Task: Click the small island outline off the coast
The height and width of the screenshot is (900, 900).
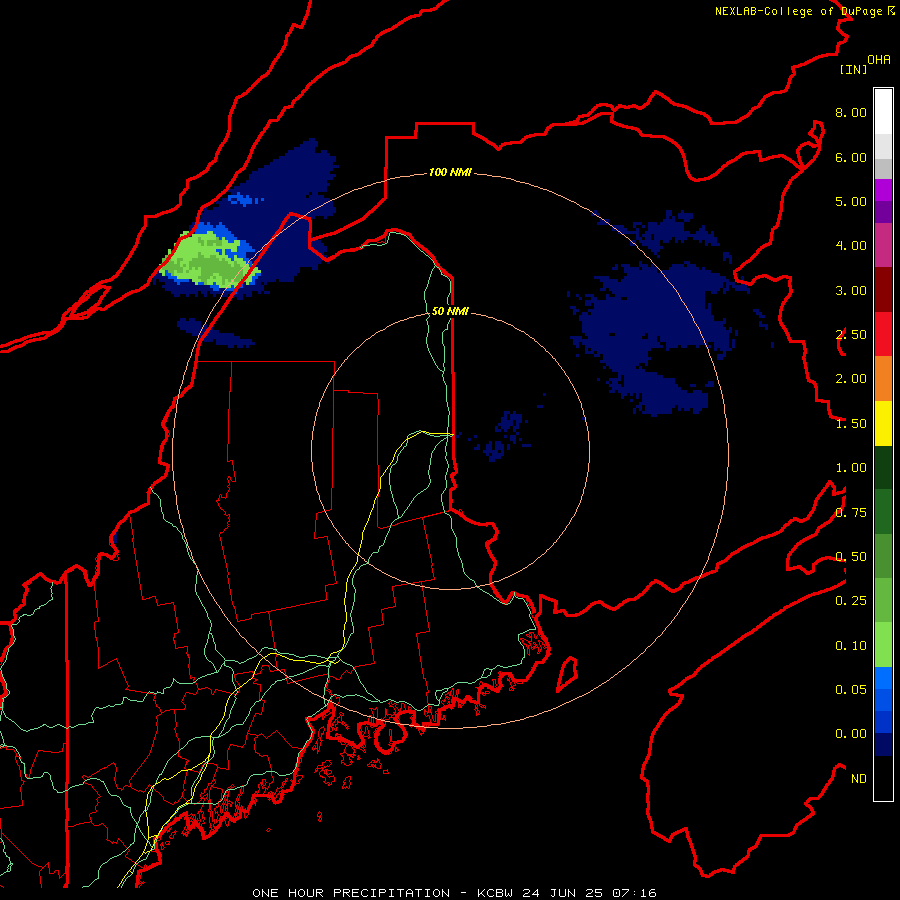Action: [x=567, y=674]
